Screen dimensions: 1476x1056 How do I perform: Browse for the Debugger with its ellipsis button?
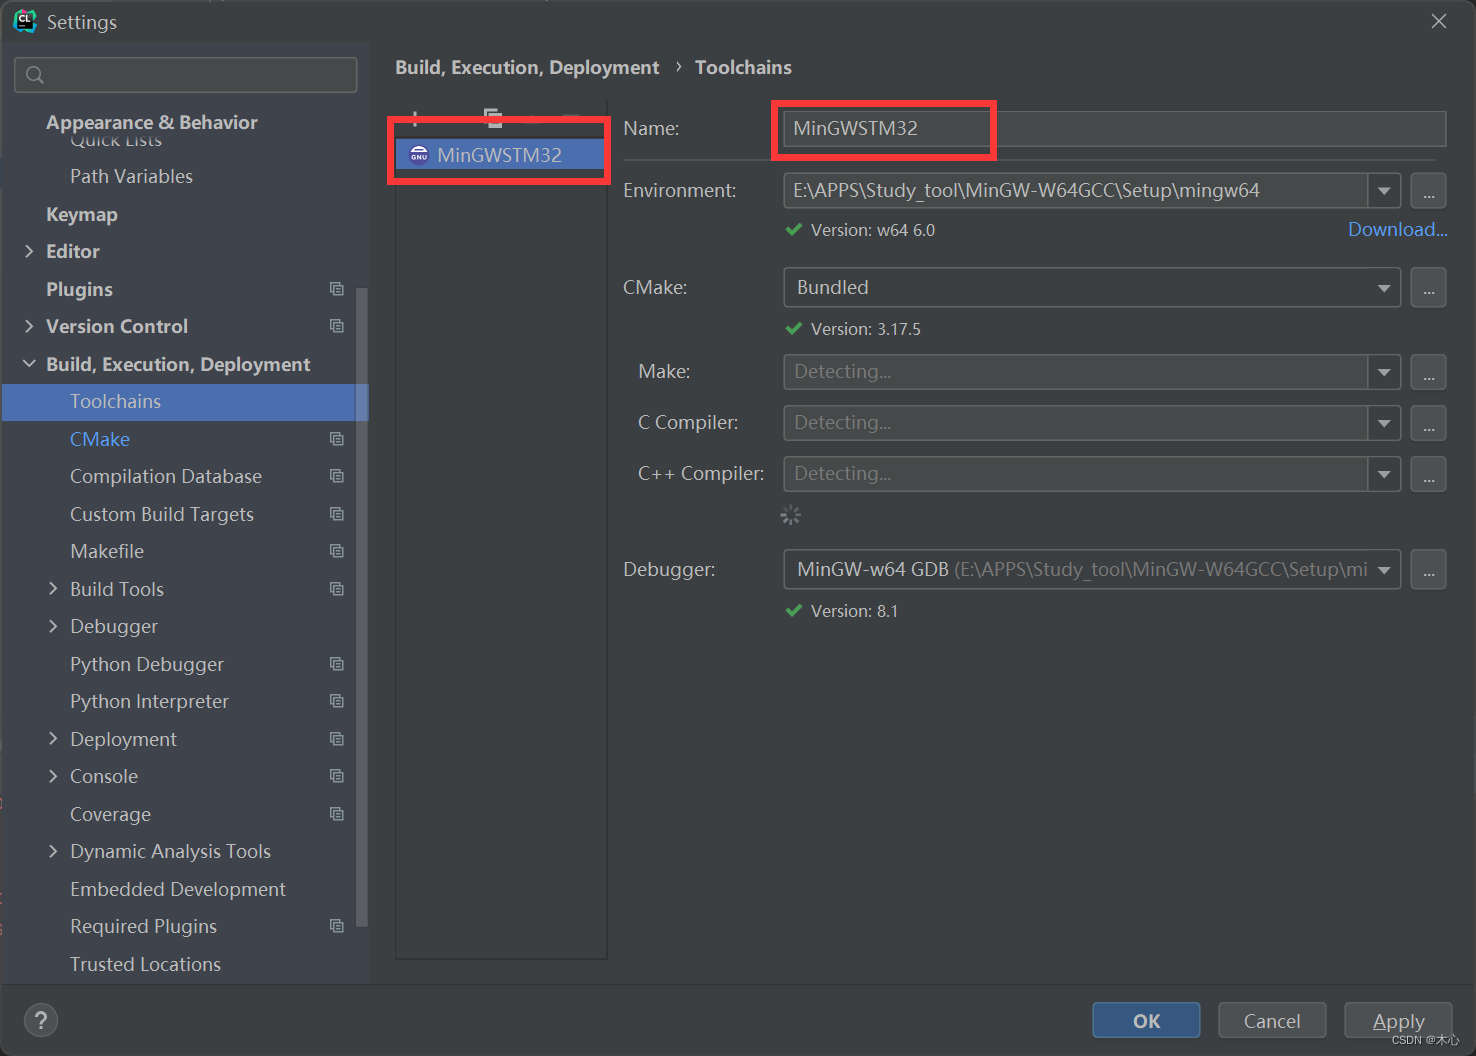1428,570
